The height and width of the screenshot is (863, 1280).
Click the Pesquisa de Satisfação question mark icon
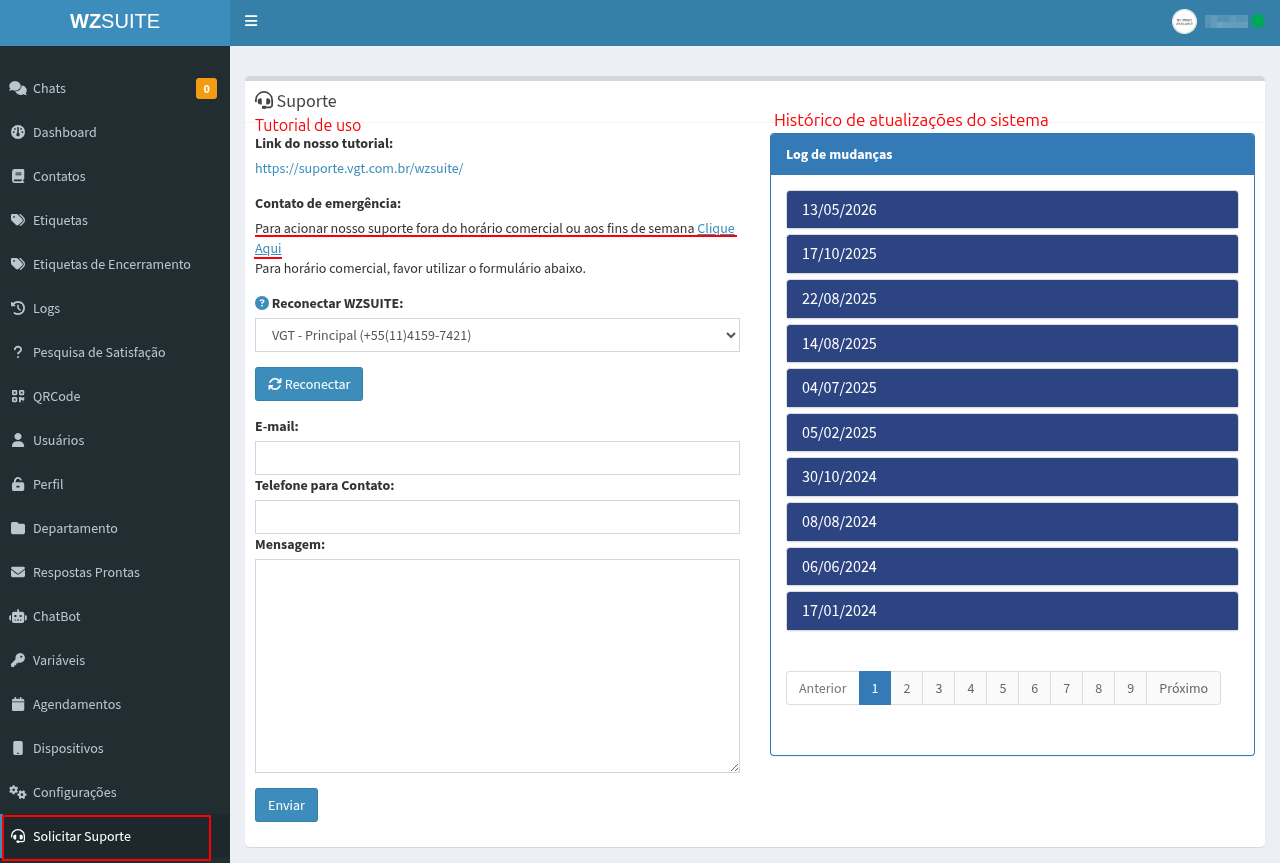tap(18, 352)
